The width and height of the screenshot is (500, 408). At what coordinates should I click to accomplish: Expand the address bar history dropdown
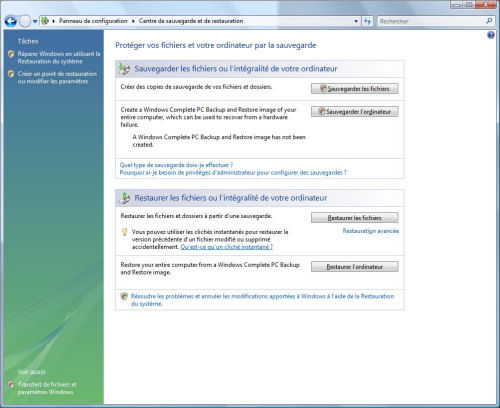(x=356, y=21)
